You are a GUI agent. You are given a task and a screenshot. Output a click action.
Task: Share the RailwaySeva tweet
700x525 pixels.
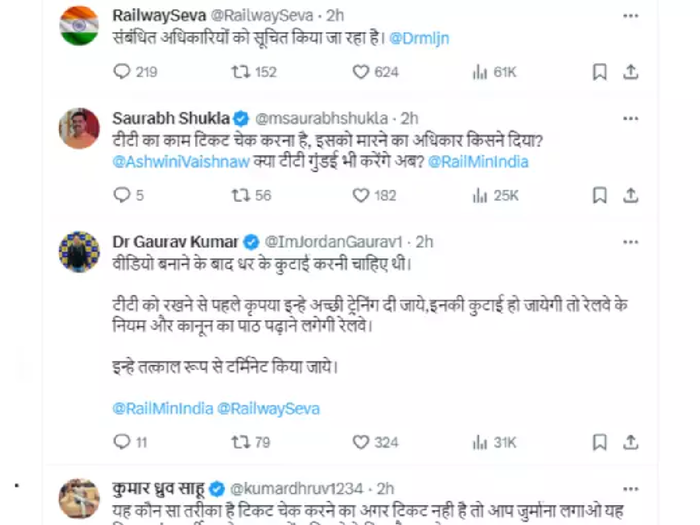pos(631,72)
